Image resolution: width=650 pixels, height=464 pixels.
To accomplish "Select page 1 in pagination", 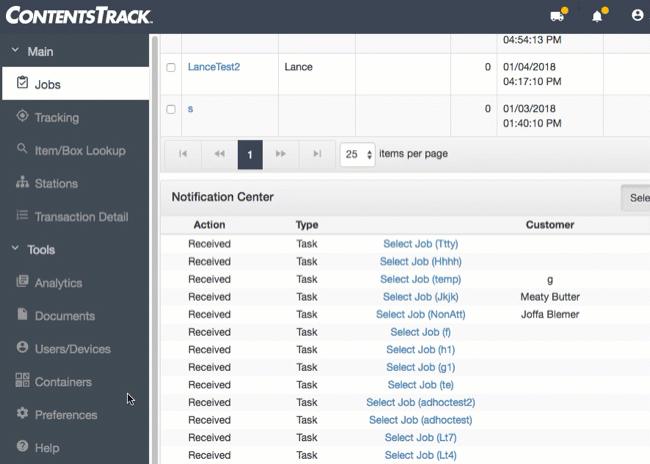I will click(250, 154).
